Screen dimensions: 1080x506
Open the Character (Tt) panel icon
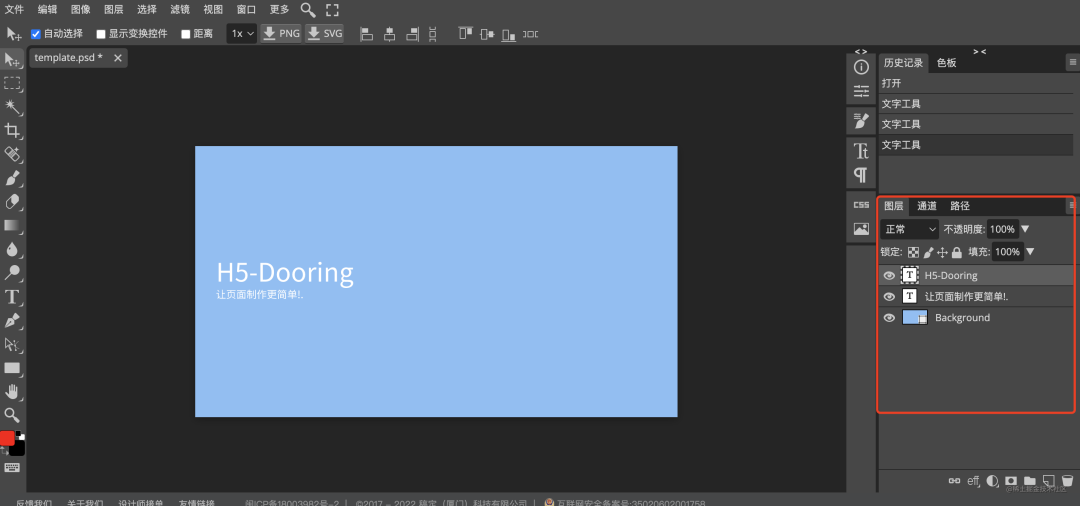click(861, 151)
